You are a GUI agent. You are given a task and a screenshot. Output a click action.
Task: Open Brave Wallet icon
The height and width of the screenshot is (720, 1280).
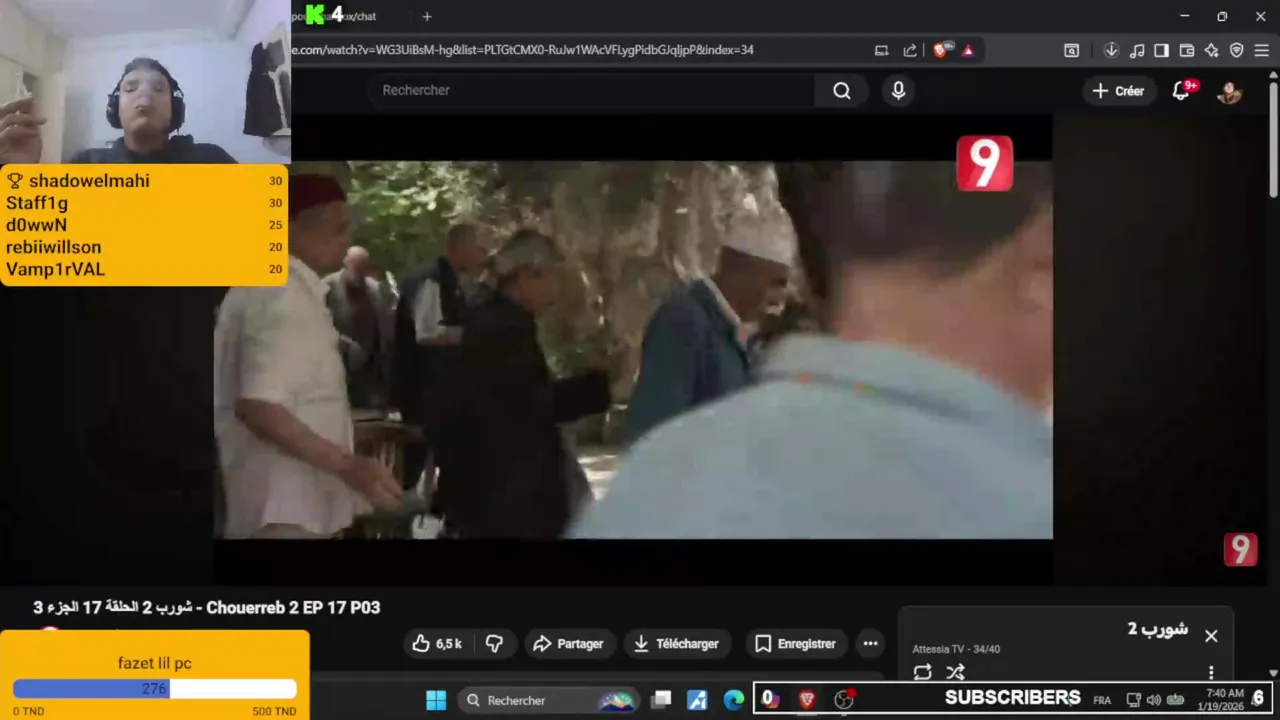click(1187, 50)
